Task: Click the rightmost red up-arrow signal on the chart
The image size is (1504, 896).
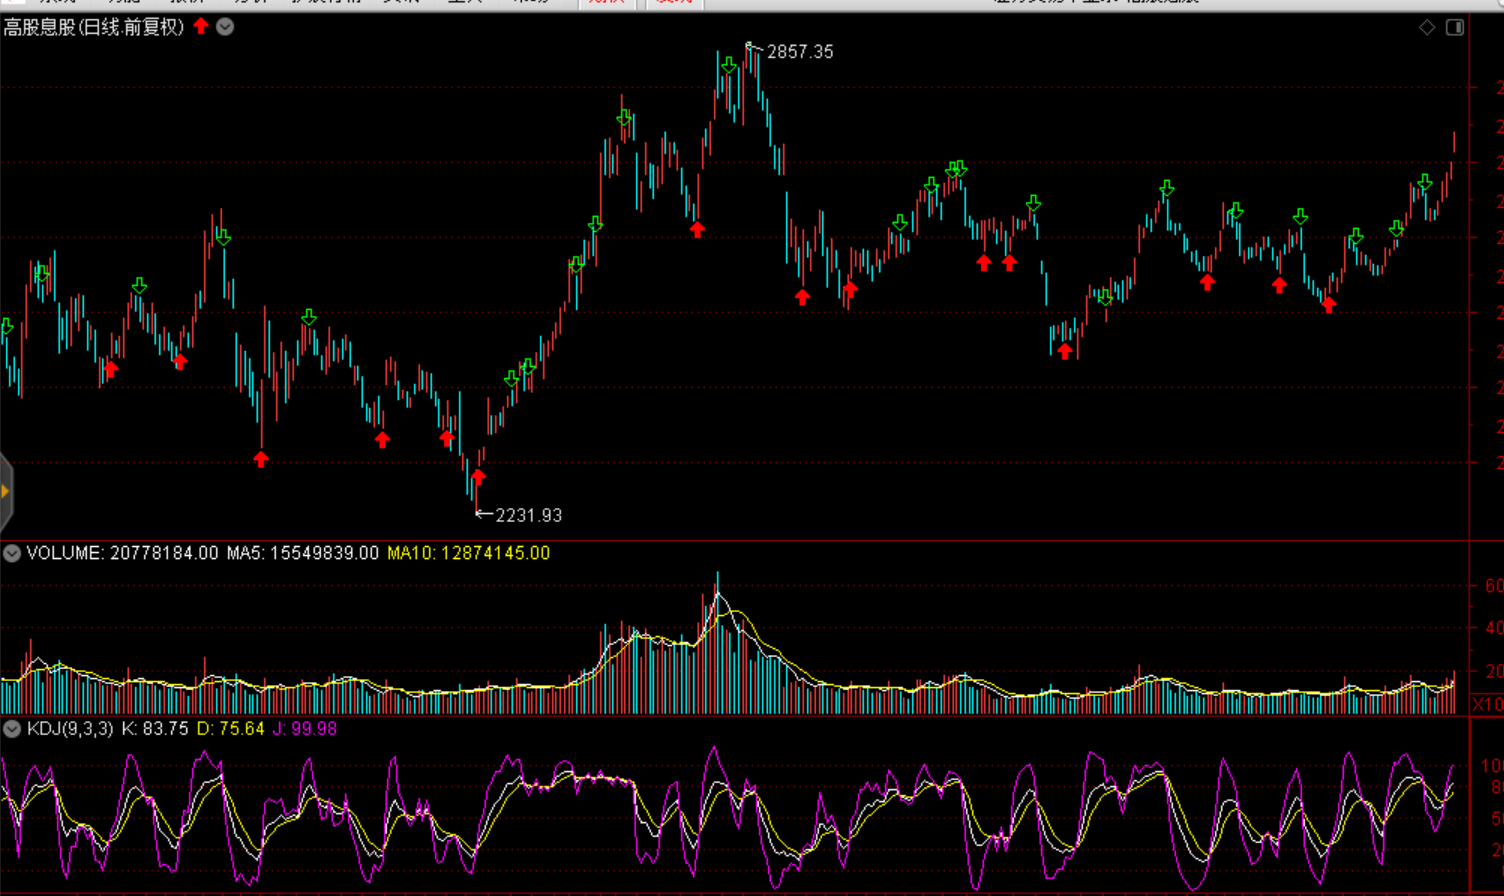Action: [x=1328, y=305]
